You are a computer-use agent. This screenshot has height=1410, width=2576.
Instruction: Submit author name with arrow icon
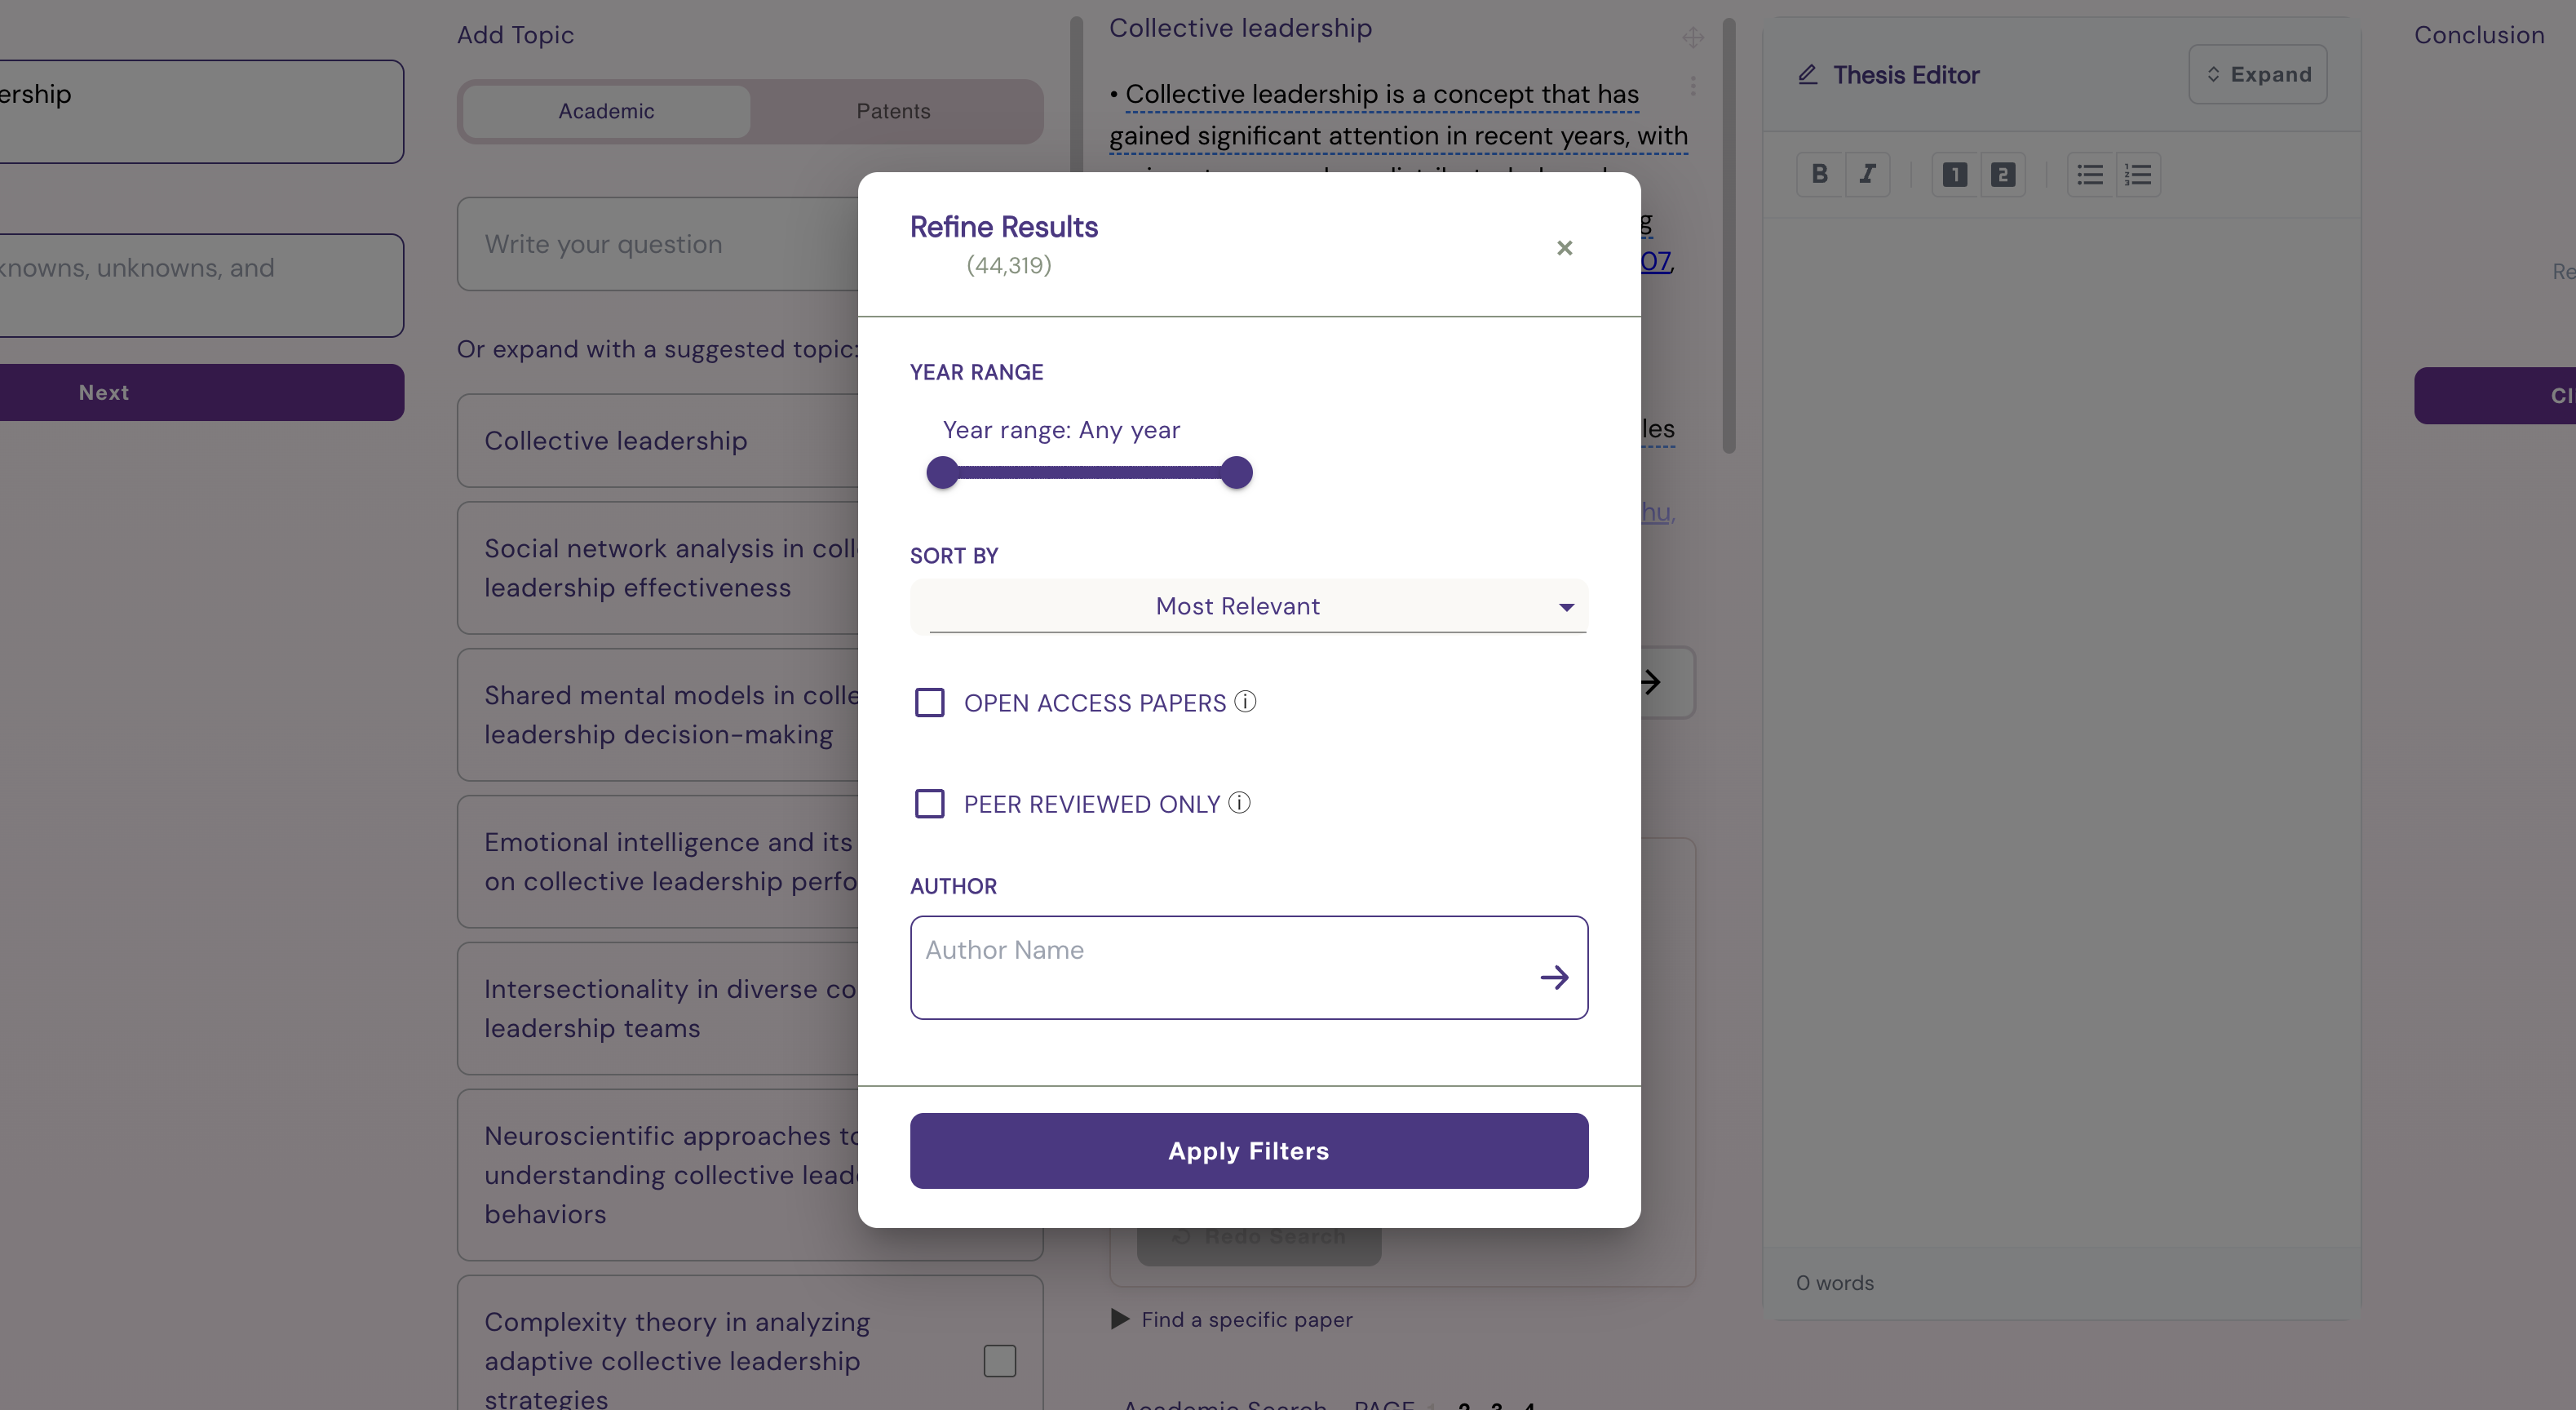coord(1554,977)
